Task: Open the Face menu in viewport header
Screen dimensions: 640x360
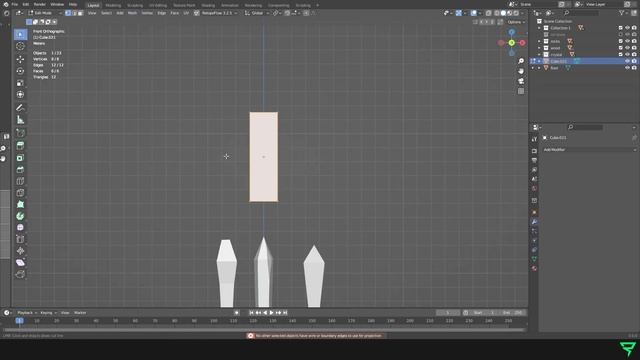Action: point(174,13)
